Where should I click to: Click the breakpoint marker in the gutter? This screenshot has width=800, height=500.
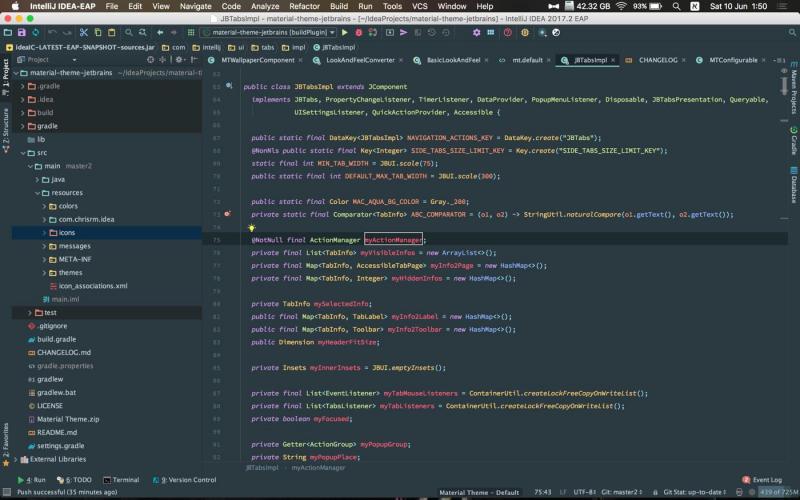228,214
